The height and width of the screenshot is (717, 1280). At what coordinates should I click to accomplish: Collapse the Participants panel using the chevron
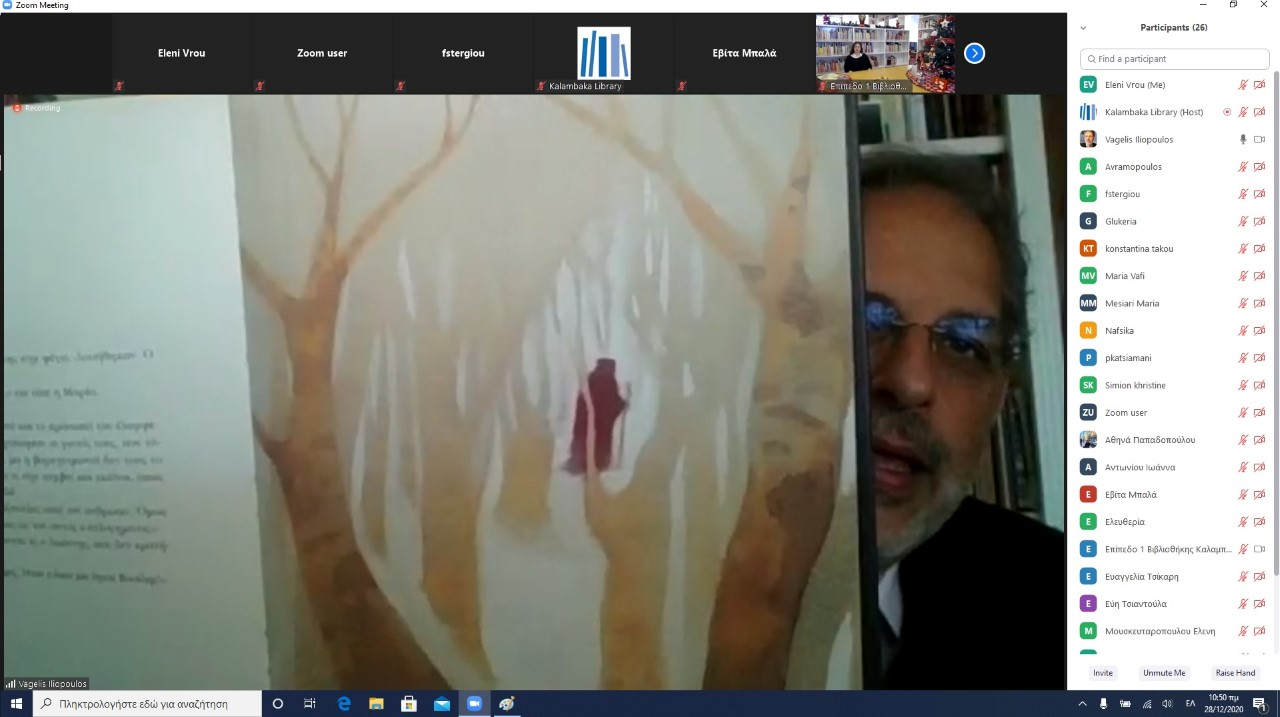point(1083,28)
